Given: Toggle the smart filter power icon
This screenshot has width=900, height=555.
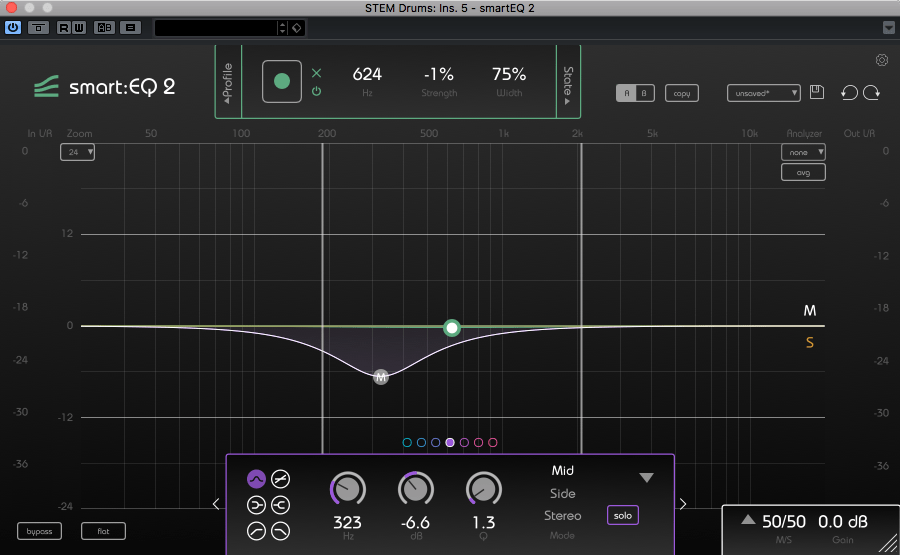Looking at the screenshot, I should tap(316, 91).
